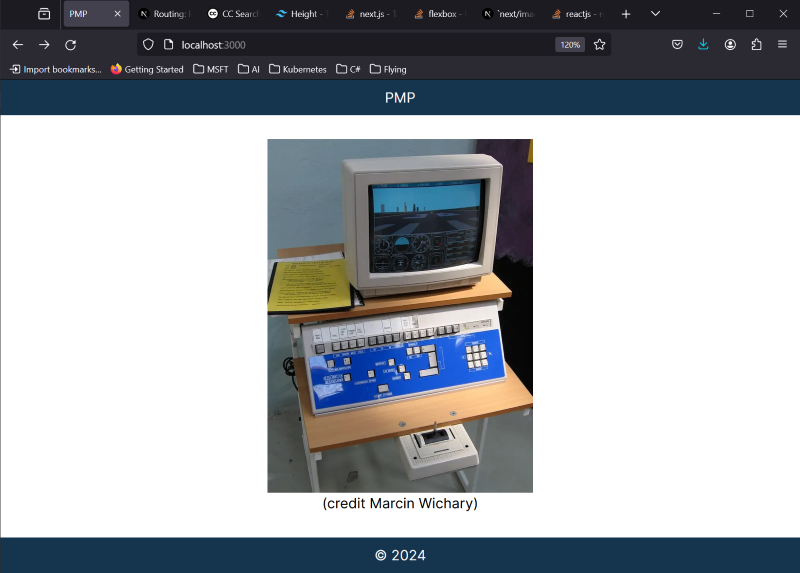Open the Firefox hamburger application menu

click(782, 45)
